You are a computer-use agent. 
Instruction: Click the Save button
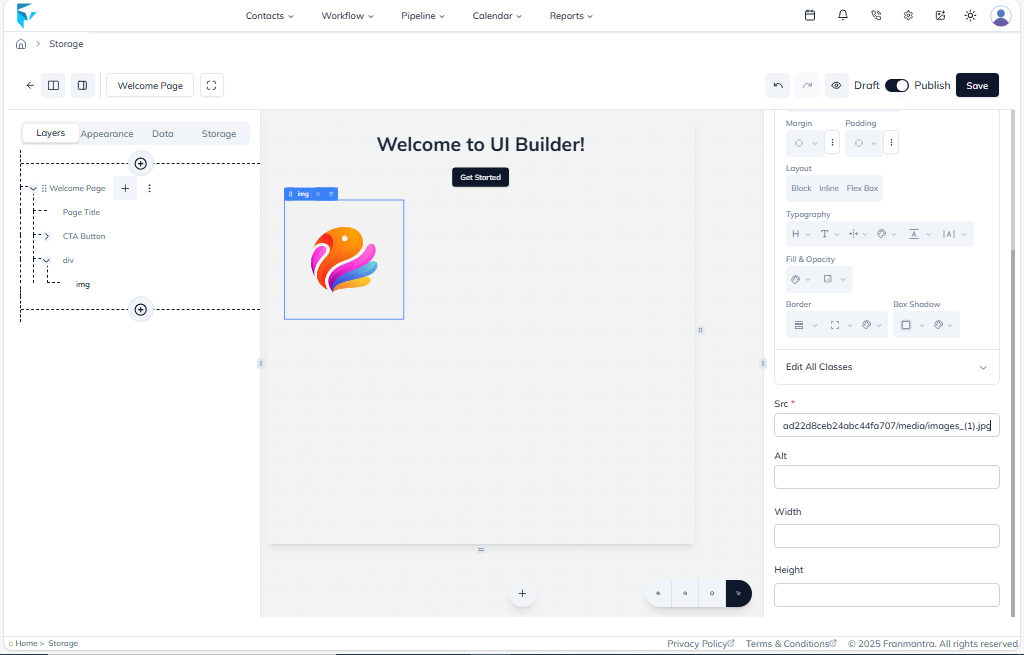point(977,85)
